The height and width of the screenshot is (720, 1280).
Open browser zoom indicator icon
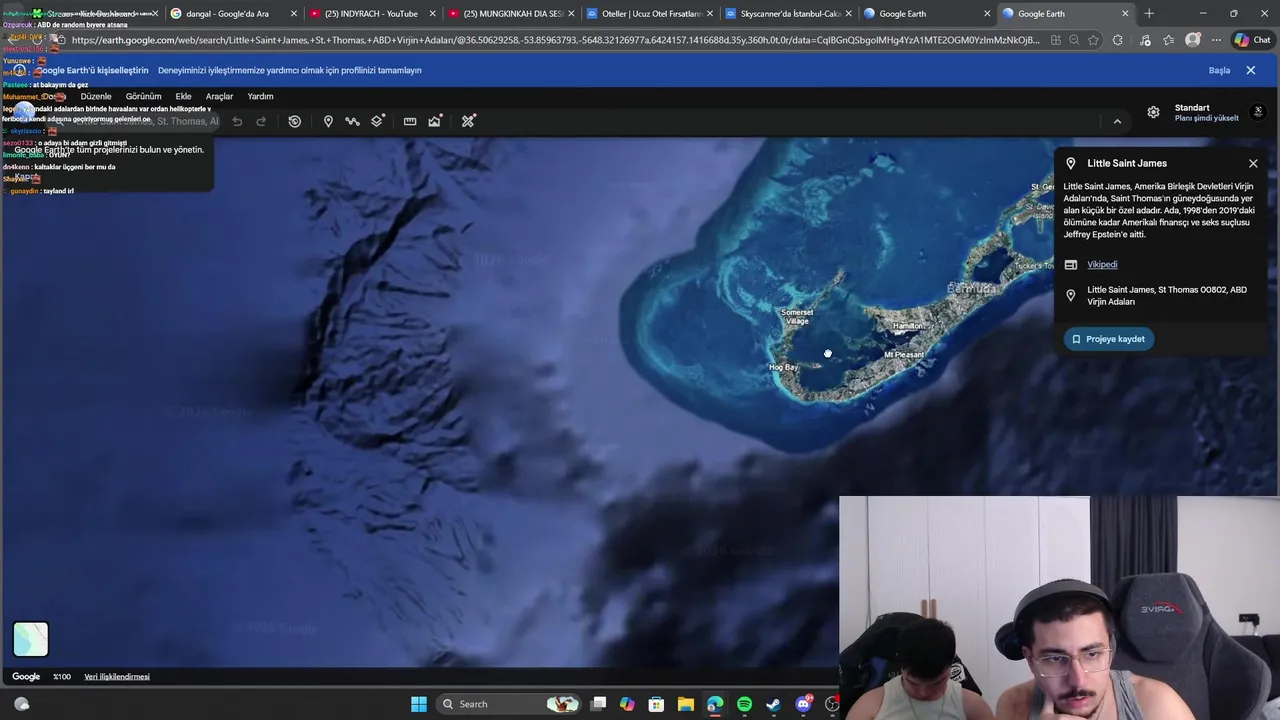[x=1074, y=40]
